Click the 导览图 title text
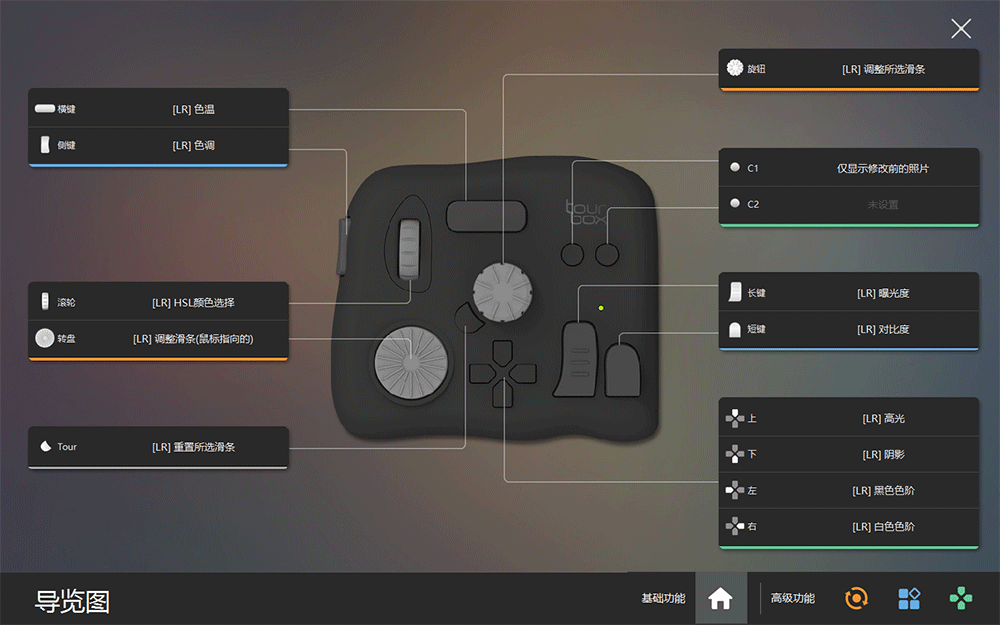1000x625 pixels. (71, 601)
